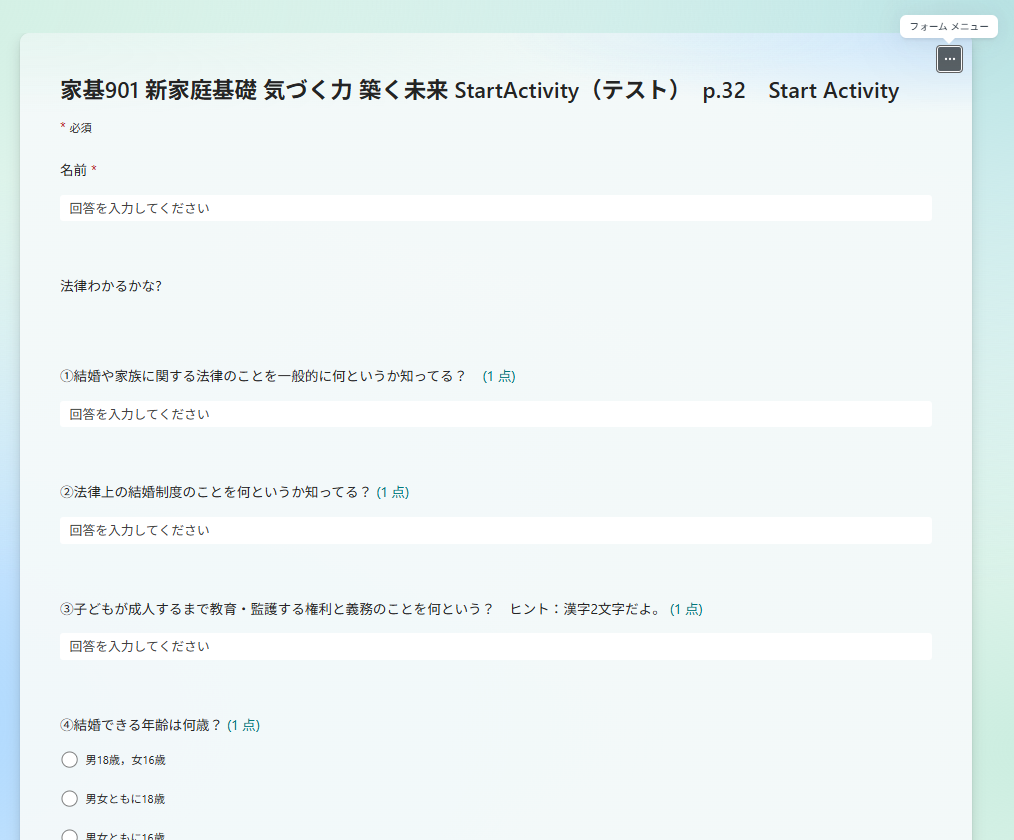Click the 法律わかるかな? section text
This screenshot has height=840, width=1014.
(111, 286)
